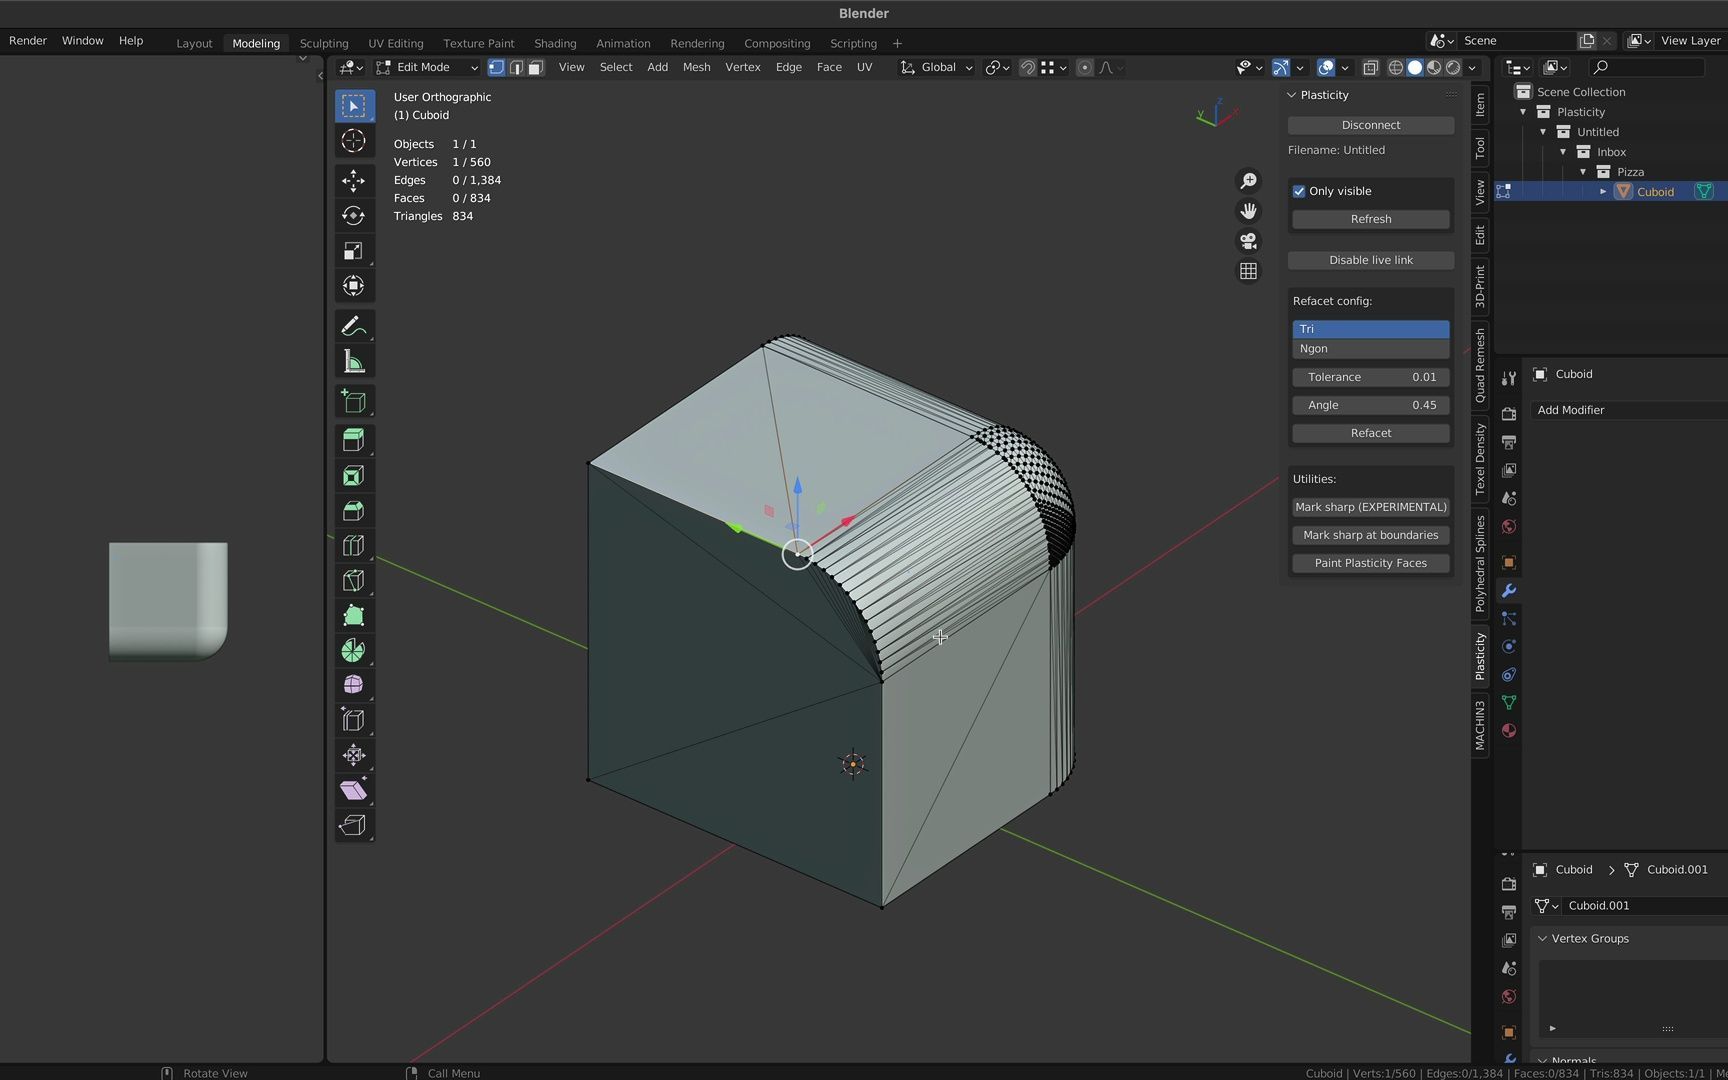Screen dimensions: 1728x1080
Task: Select the Bevel tool
Action: coord(353,511)
